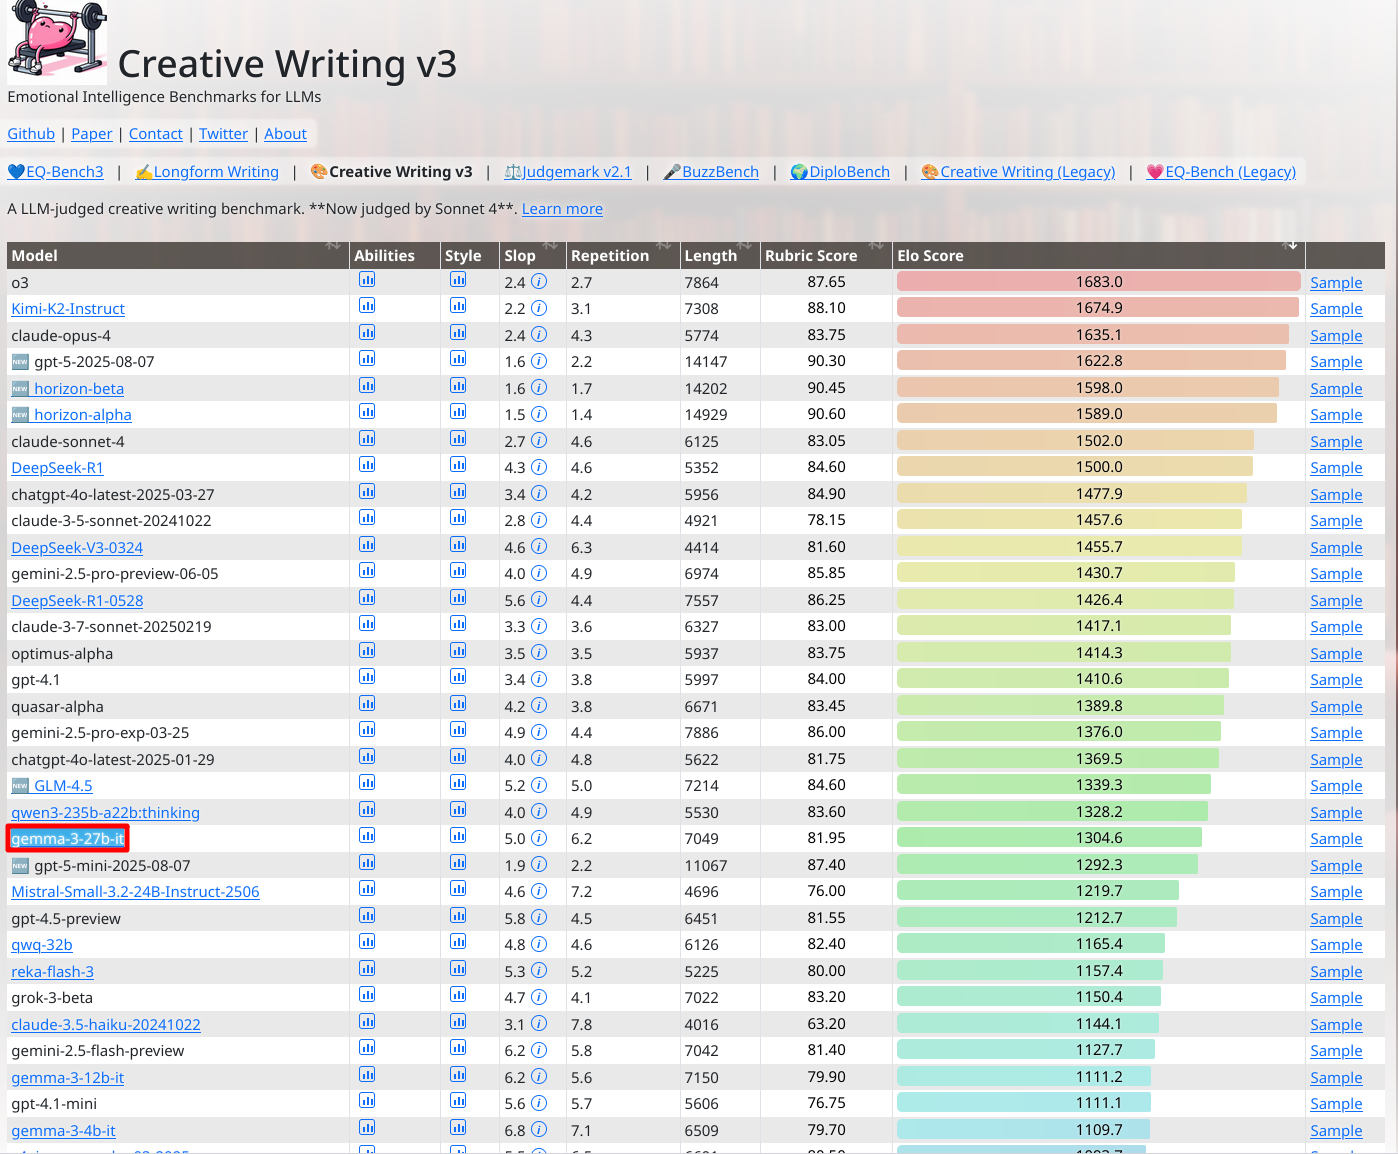The width and height of the screenshot is (1398, 1154).
Task: Sort table by Length column
Action: pyautogui.click(x=720, y=255)
